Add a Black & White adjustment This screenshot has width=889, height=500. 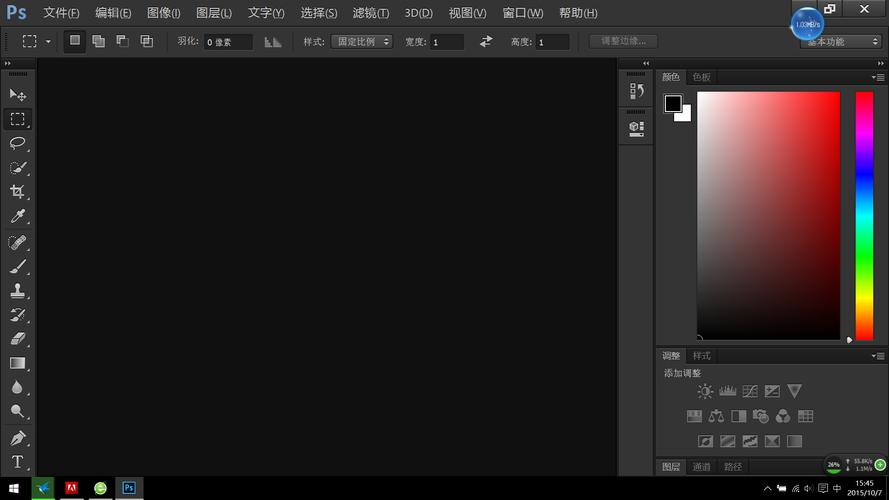tap(739, 416)
